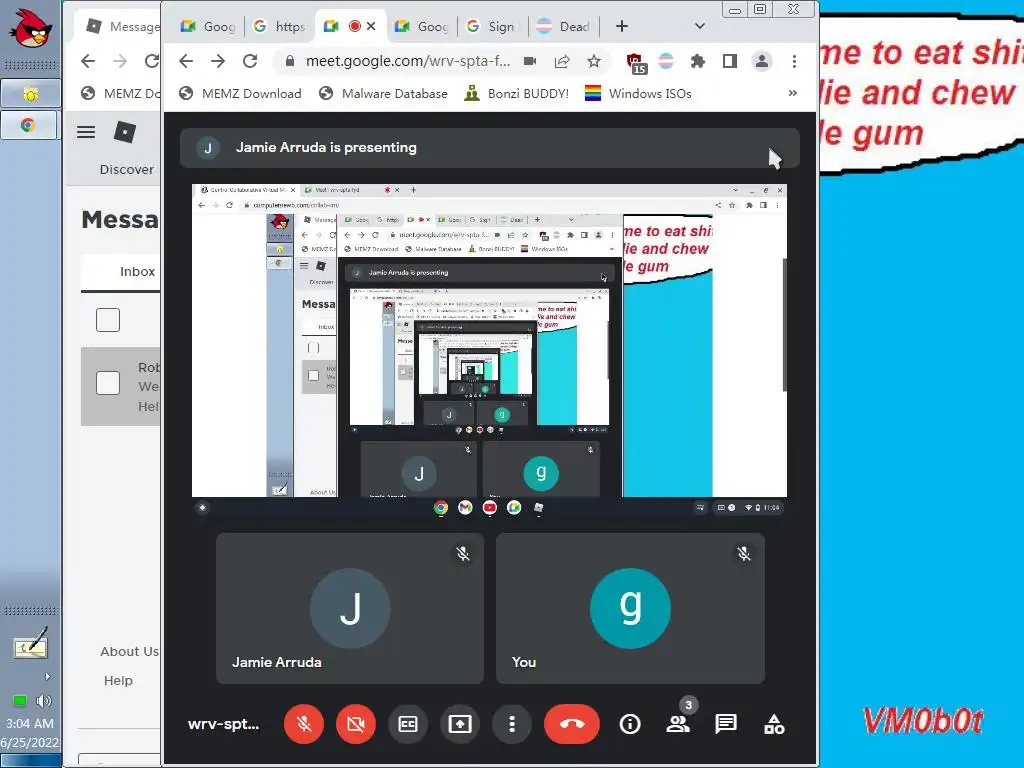Click the Present now button

pyautogui.click(x=460, y=724)
